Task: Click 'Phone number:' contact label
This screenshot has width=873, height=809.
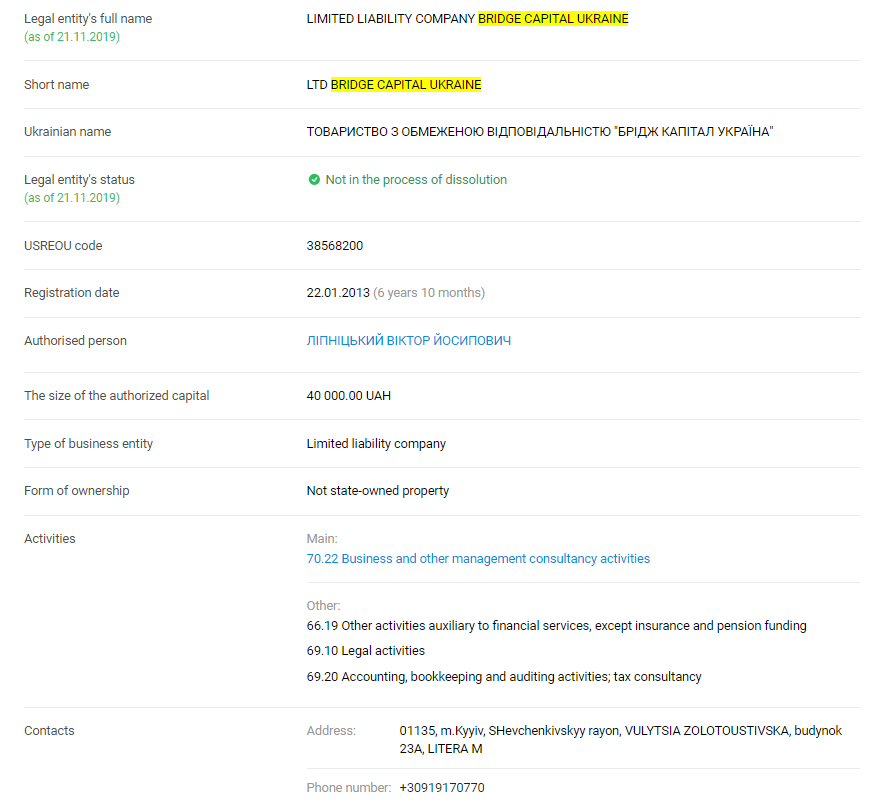Action: point(349,787)
